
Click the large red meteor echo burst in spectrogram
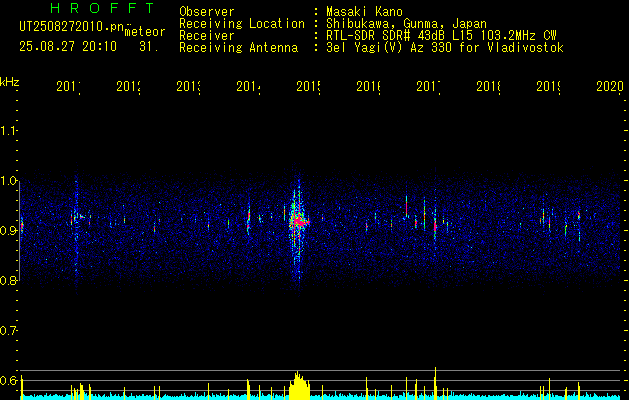(298, 221)
